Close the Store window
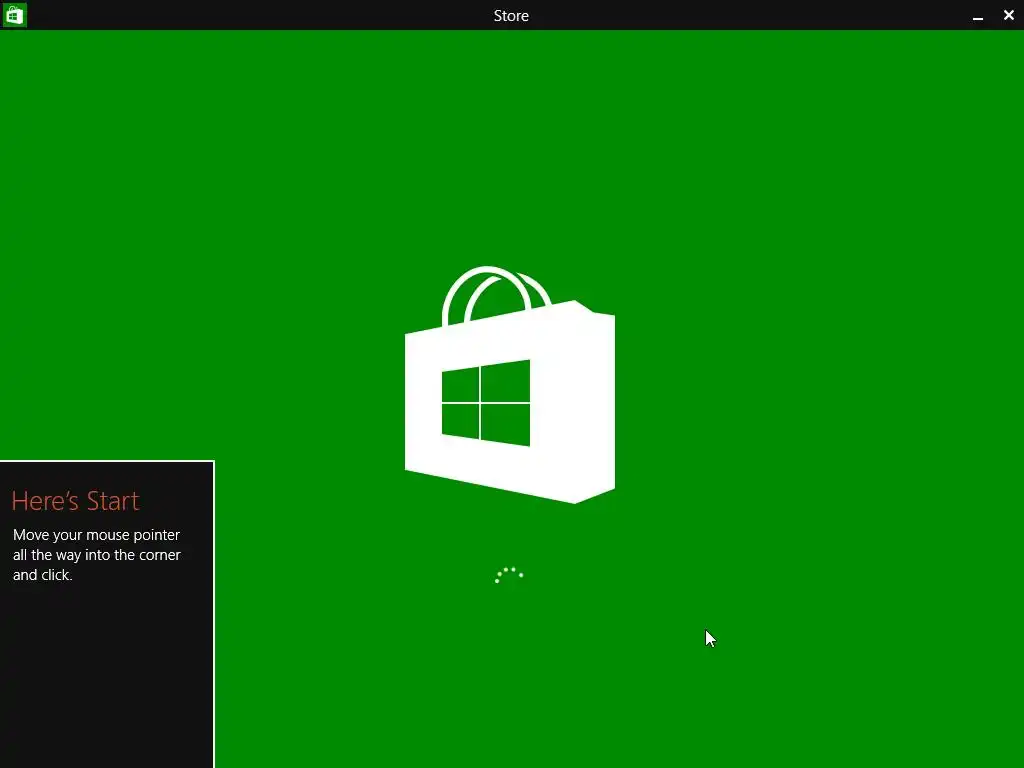This screenshot has width=1024, height=768. pyautogui.click(x=1008, y=15)
